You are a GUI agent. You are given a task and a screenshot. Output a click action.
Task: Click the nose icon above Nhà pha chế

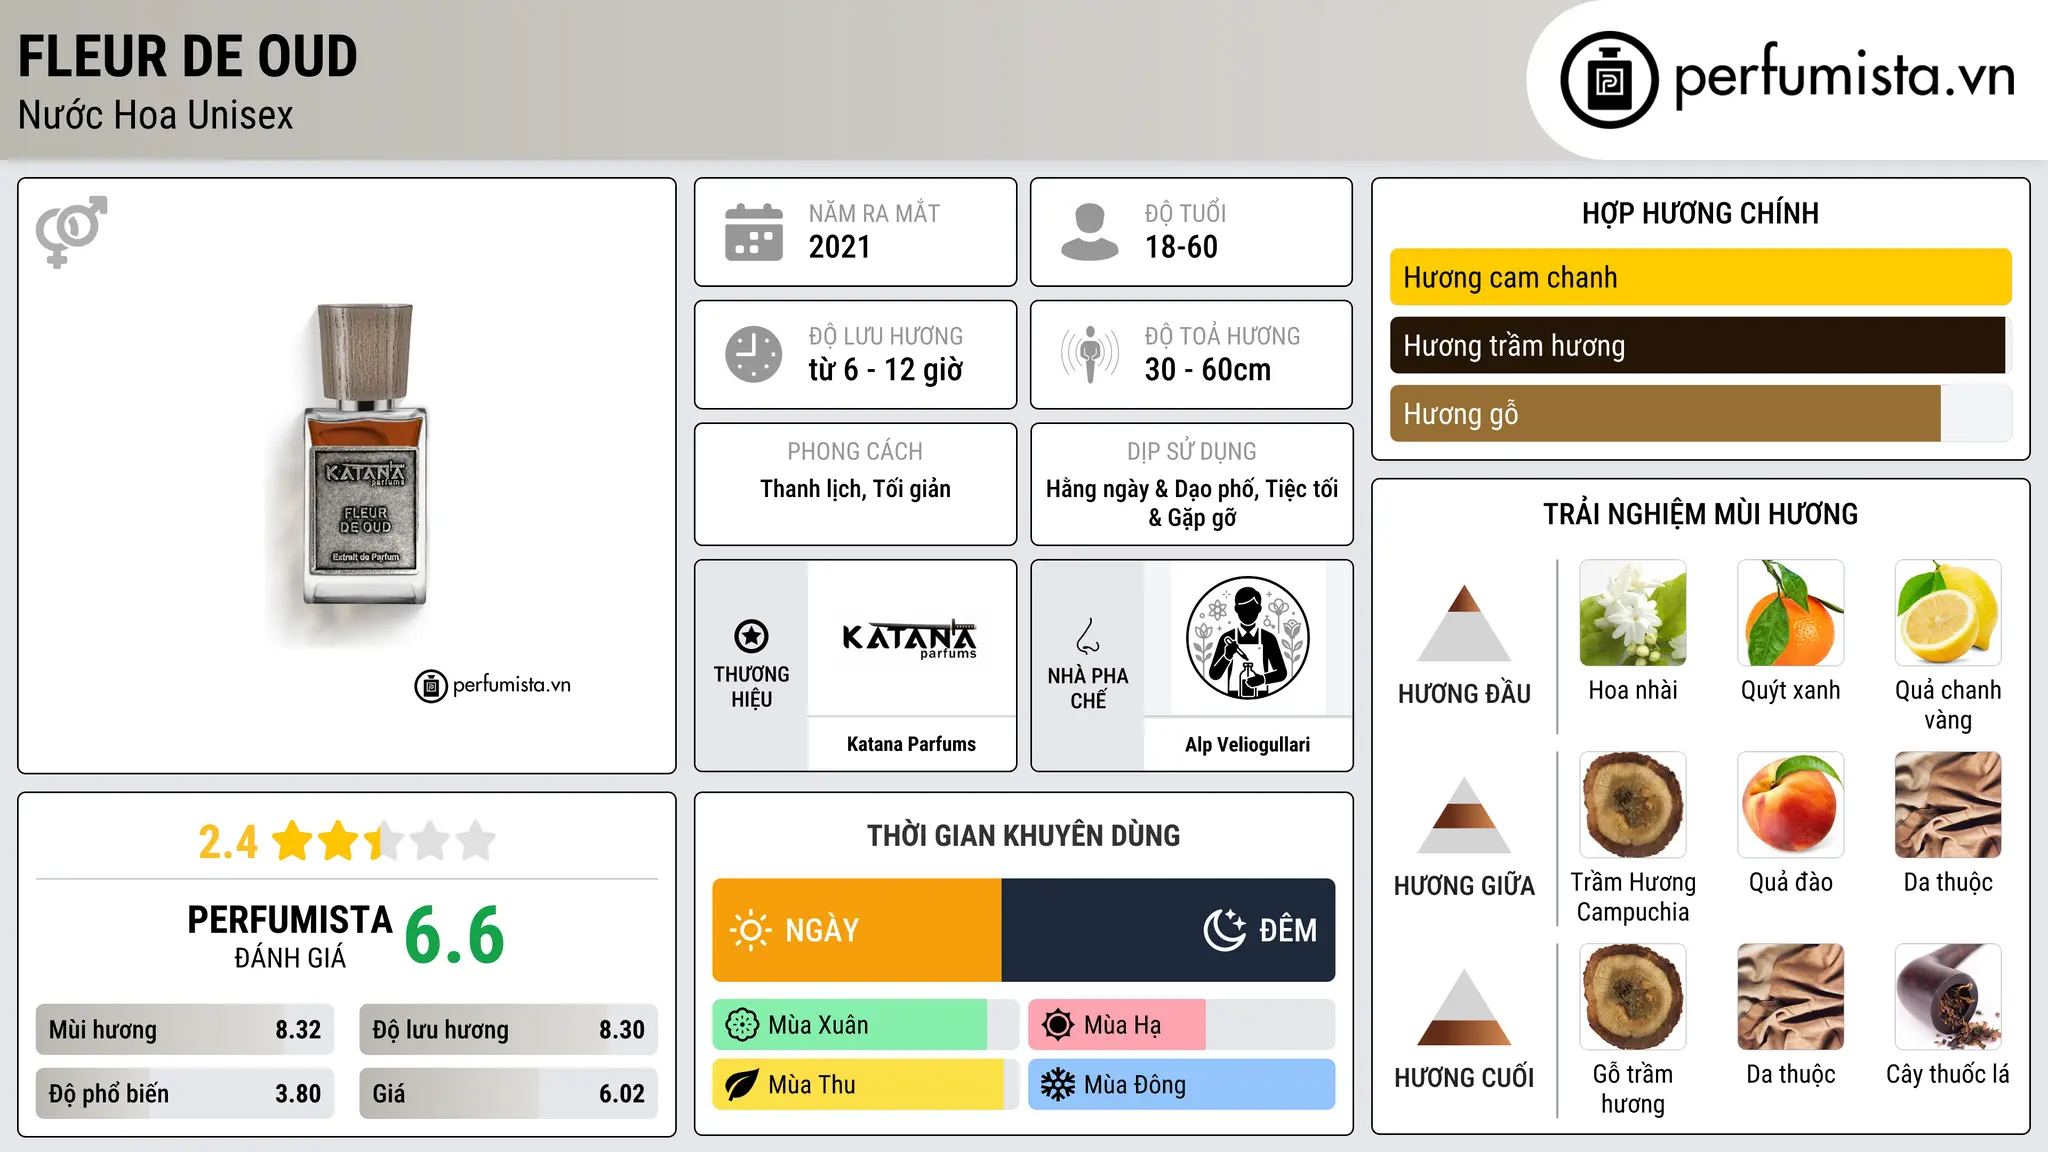(x=1088, y=636)
